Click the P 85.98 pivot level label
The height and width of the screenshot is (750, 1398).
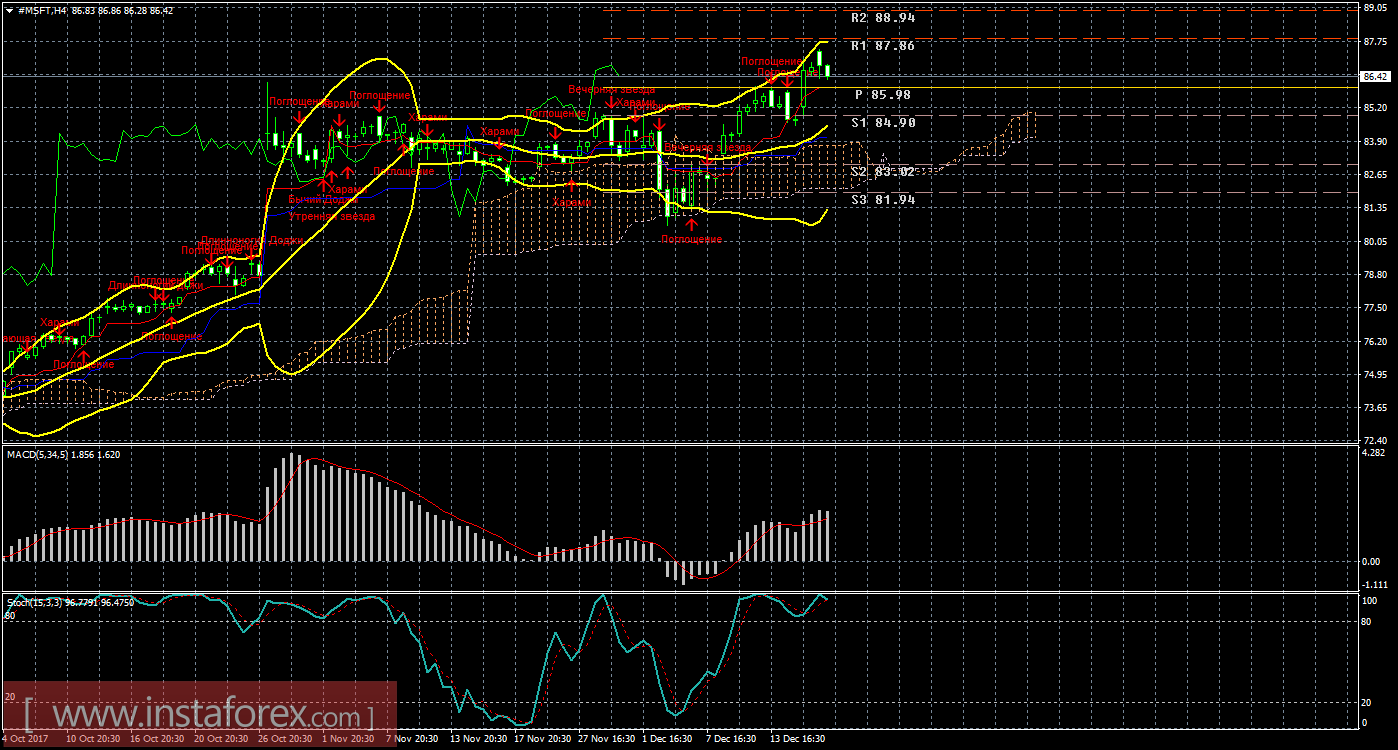pos(882,94)
